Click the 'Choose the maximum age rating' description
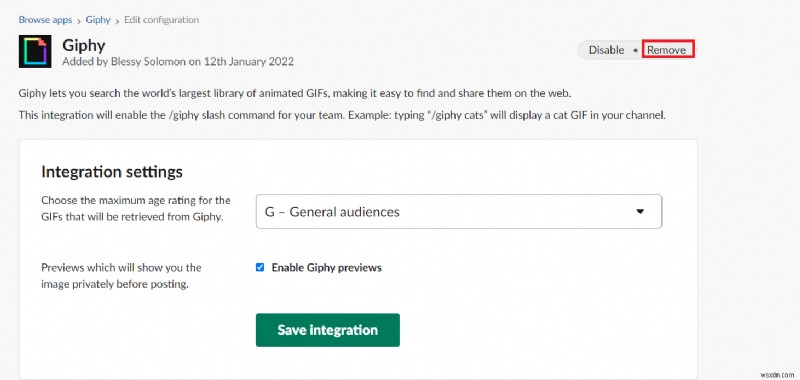 click(x=136, y=208)
